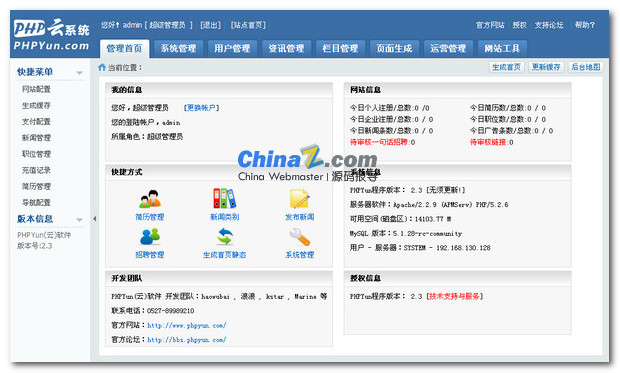Click the 快捷方式 panel header
Viewport: 620px width, 373px height.
[x=219, y=172]
